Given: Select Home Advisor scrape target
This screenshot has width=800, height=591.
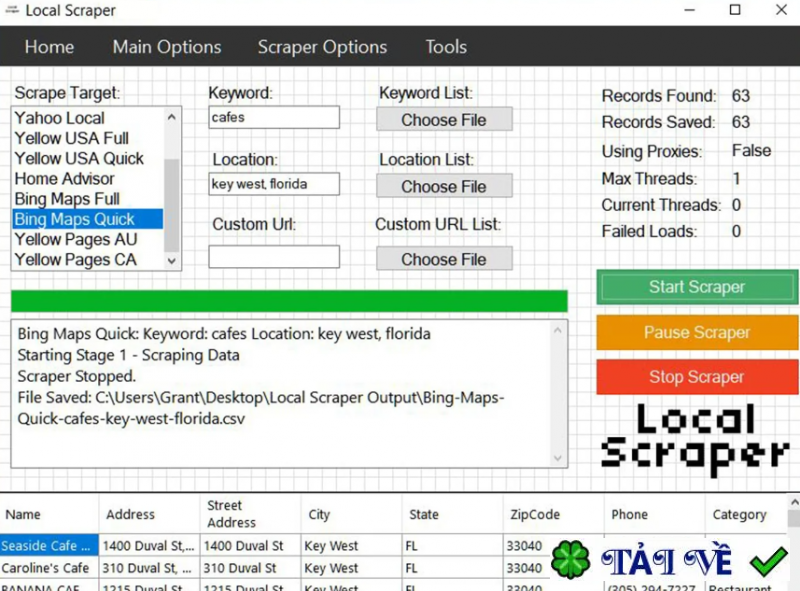Looking at the screenshot, I should (88, 179).
